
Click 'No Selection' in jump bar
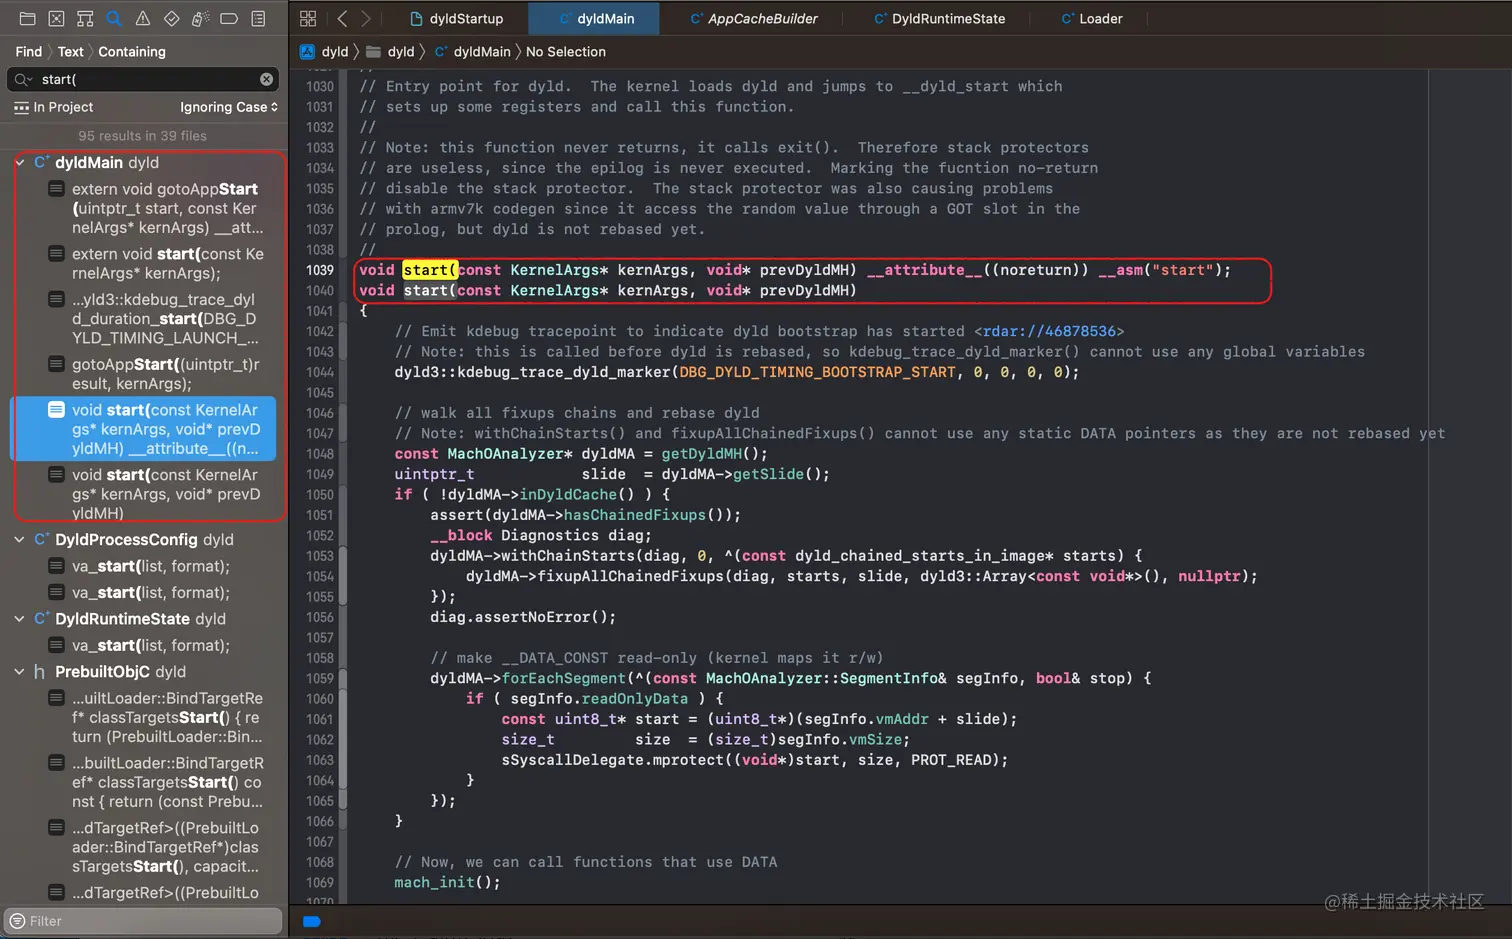coord(565,52)
